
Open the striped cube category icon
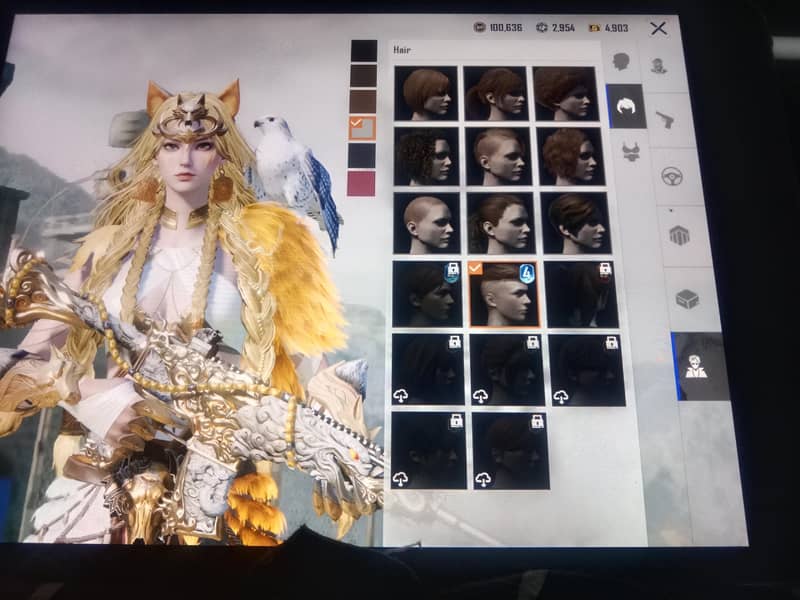(x=679, y=236)
